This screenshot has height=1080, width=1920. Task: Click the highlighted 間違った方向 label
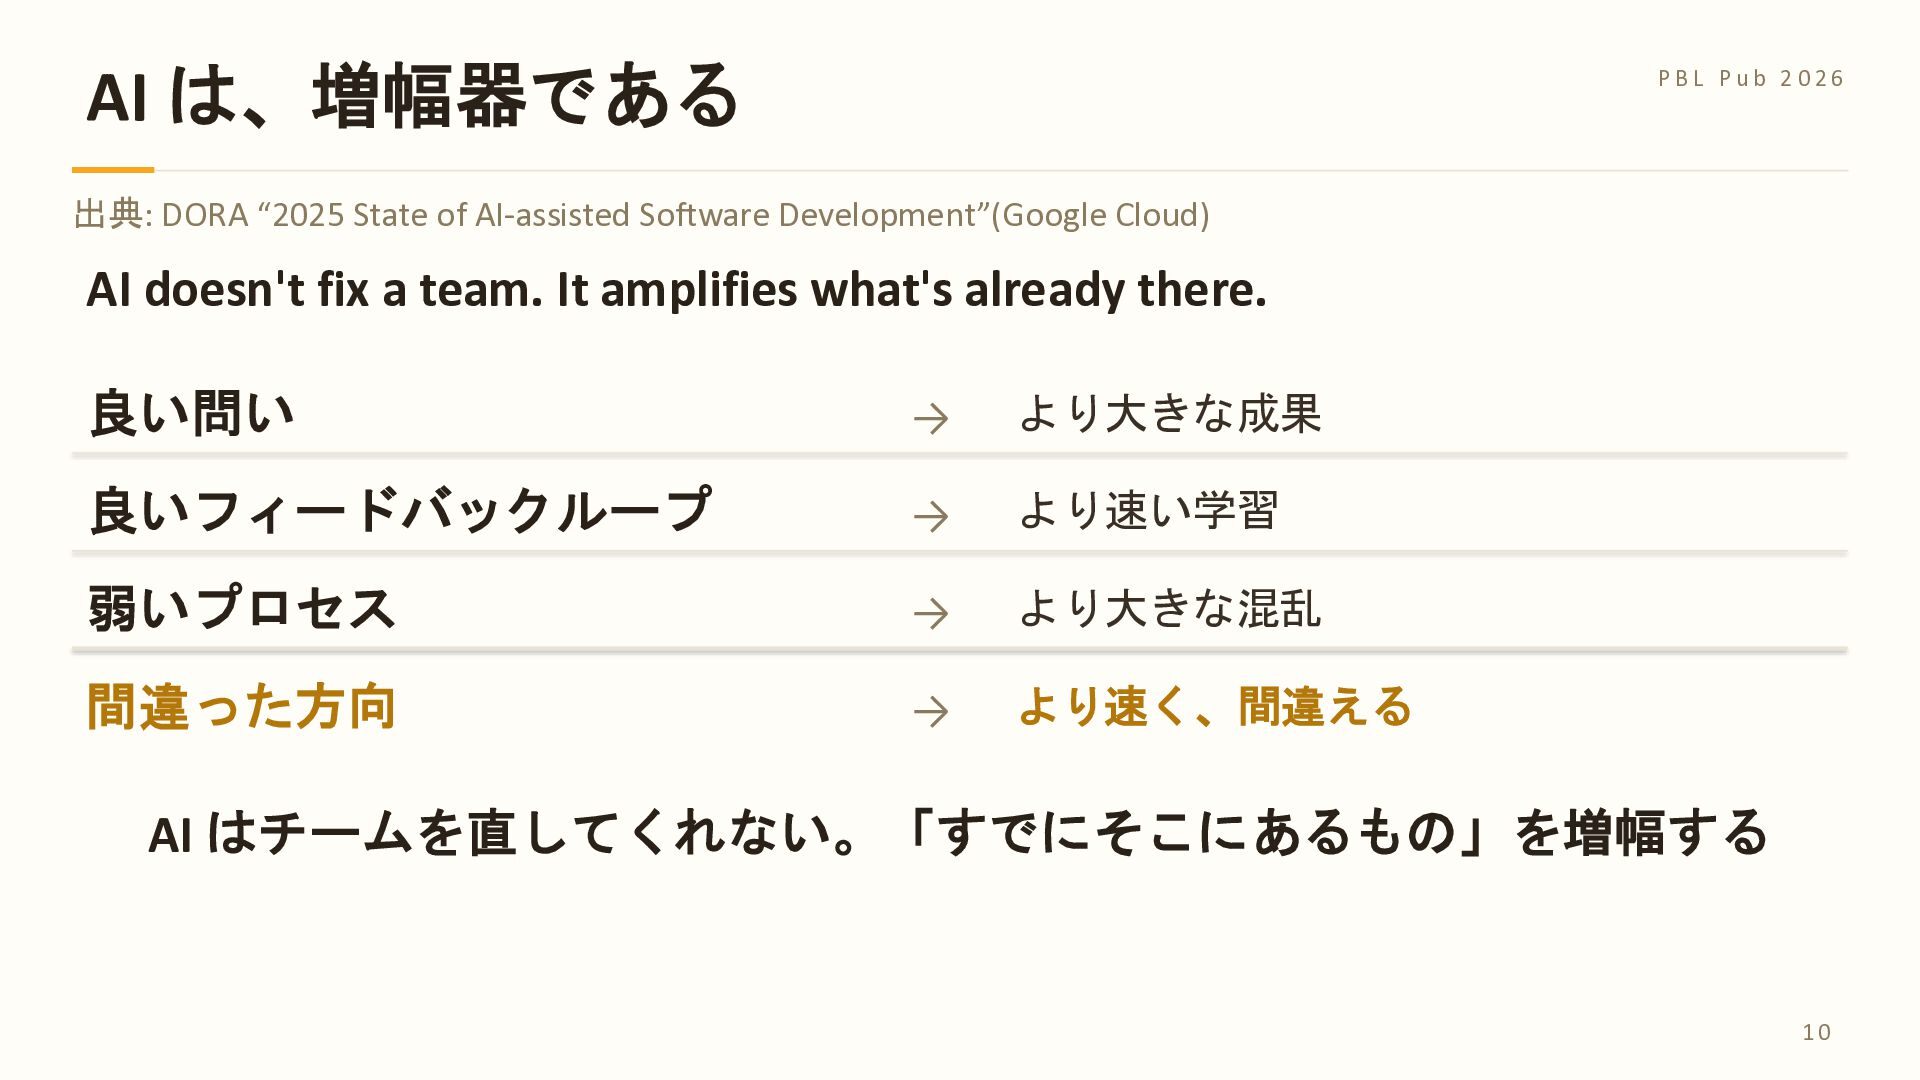(242, 706)
